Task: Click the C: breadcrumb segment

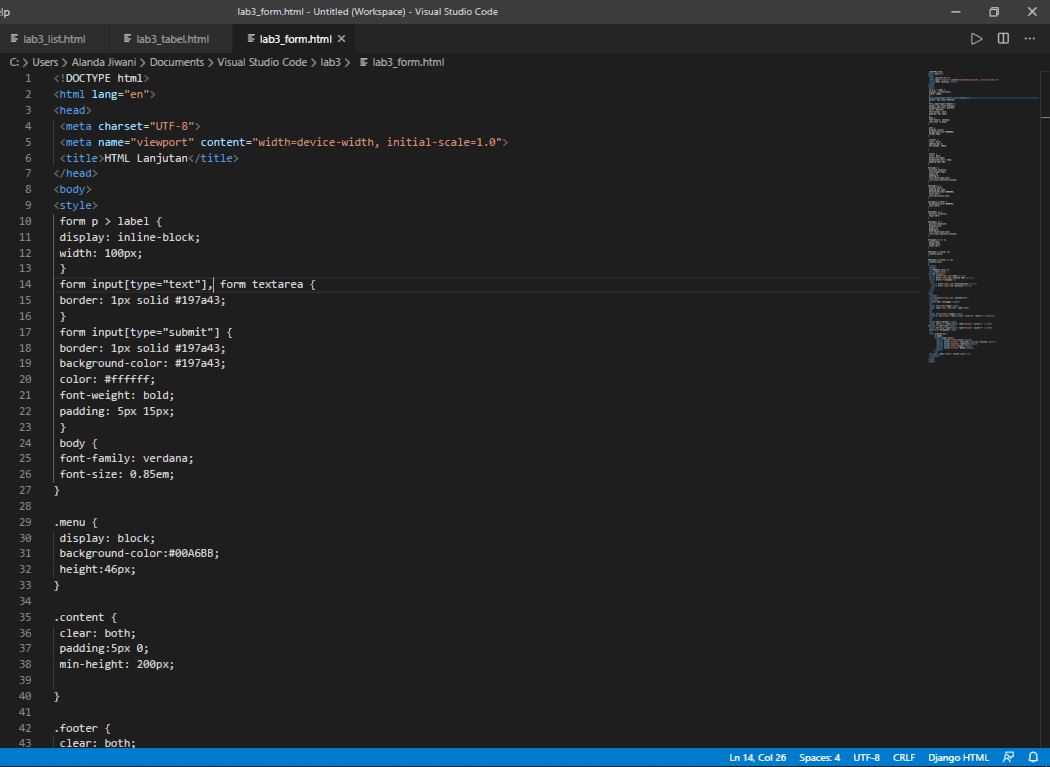Action: coord(14,62)
